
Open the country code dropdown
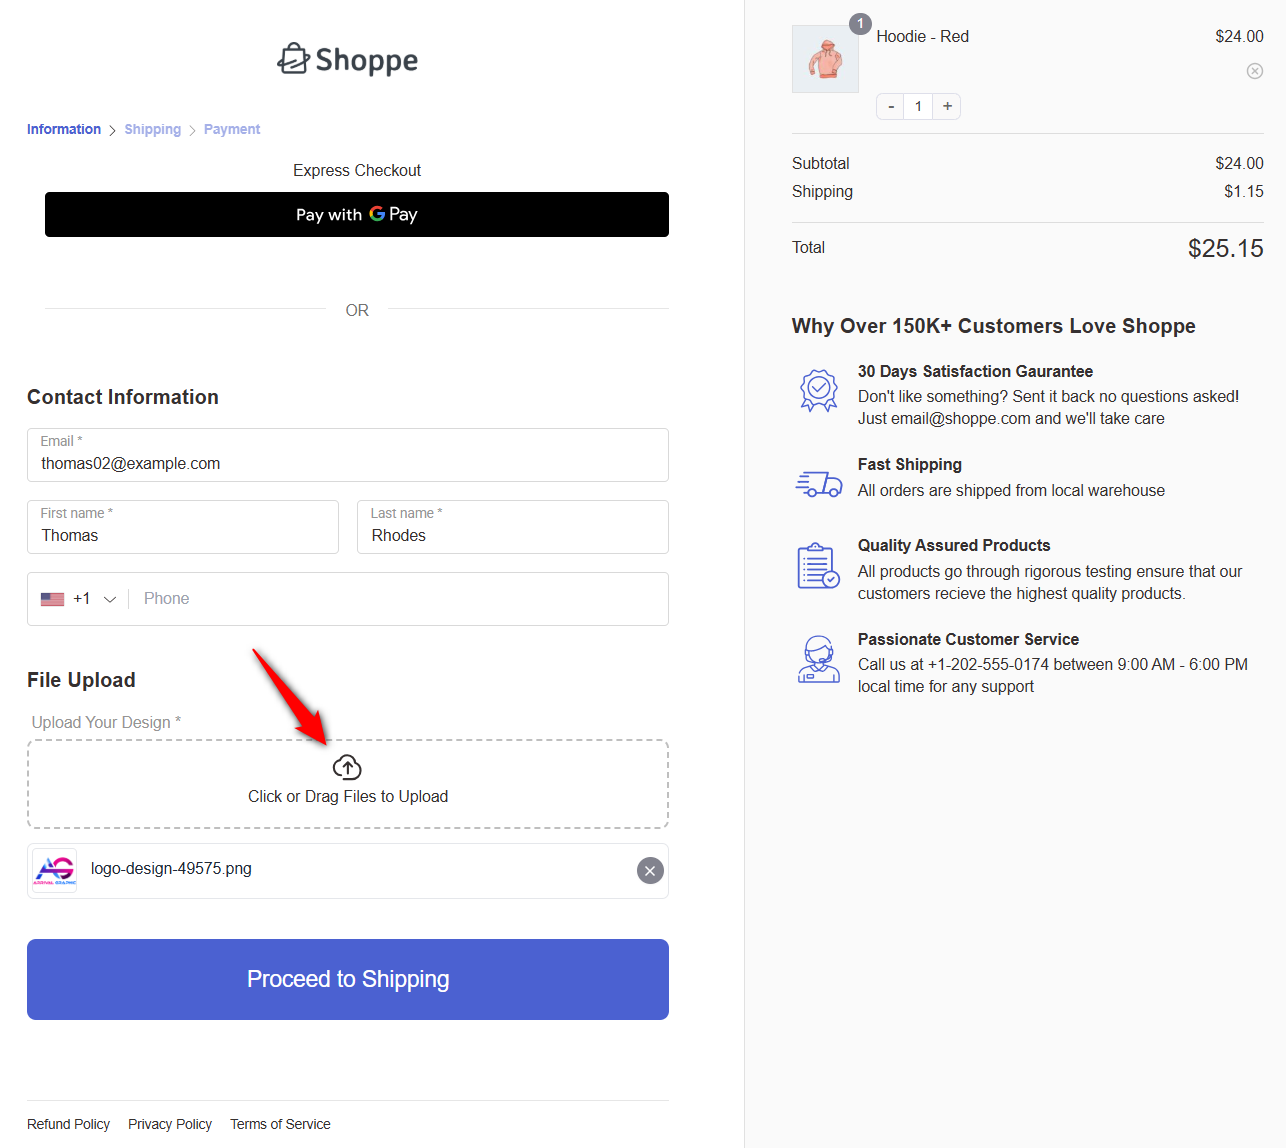tap(110, 598)
